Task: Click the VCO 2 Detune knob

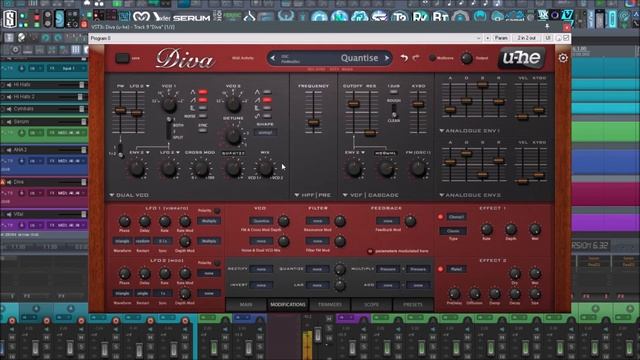Action: click(x=233, y=137)
